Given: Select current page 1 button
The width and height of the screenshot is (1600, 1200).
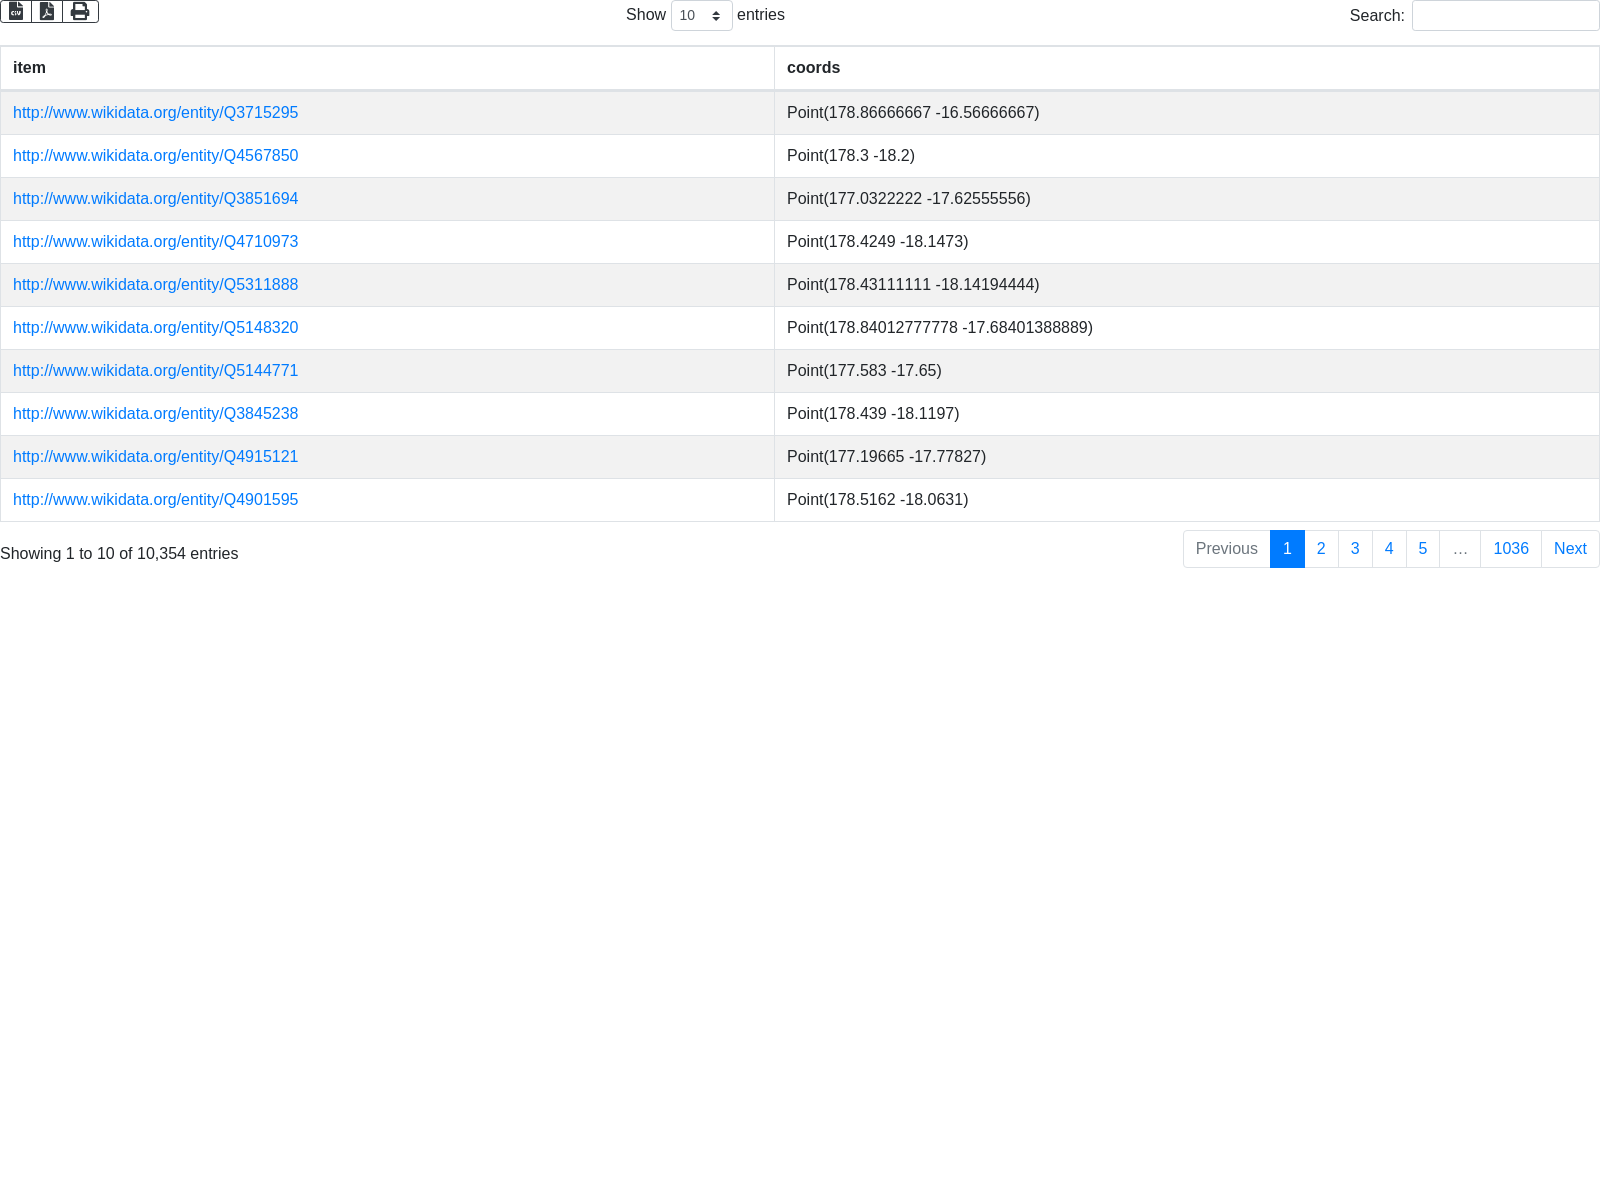Looking at the screenshot, I should 1287,549.
